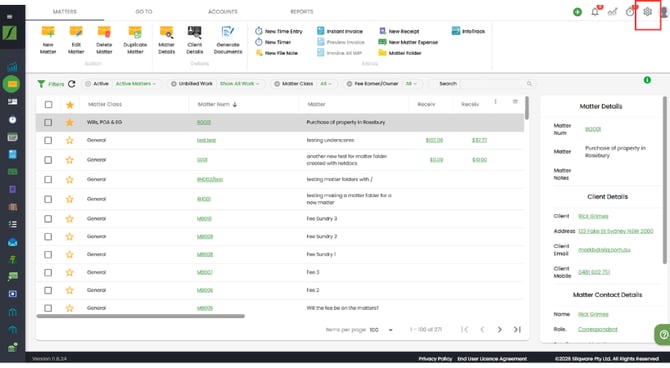Open the Matter Class All dropdown
Image resolution: width=670 pixels, height=368 pixels.
point(326,84)
